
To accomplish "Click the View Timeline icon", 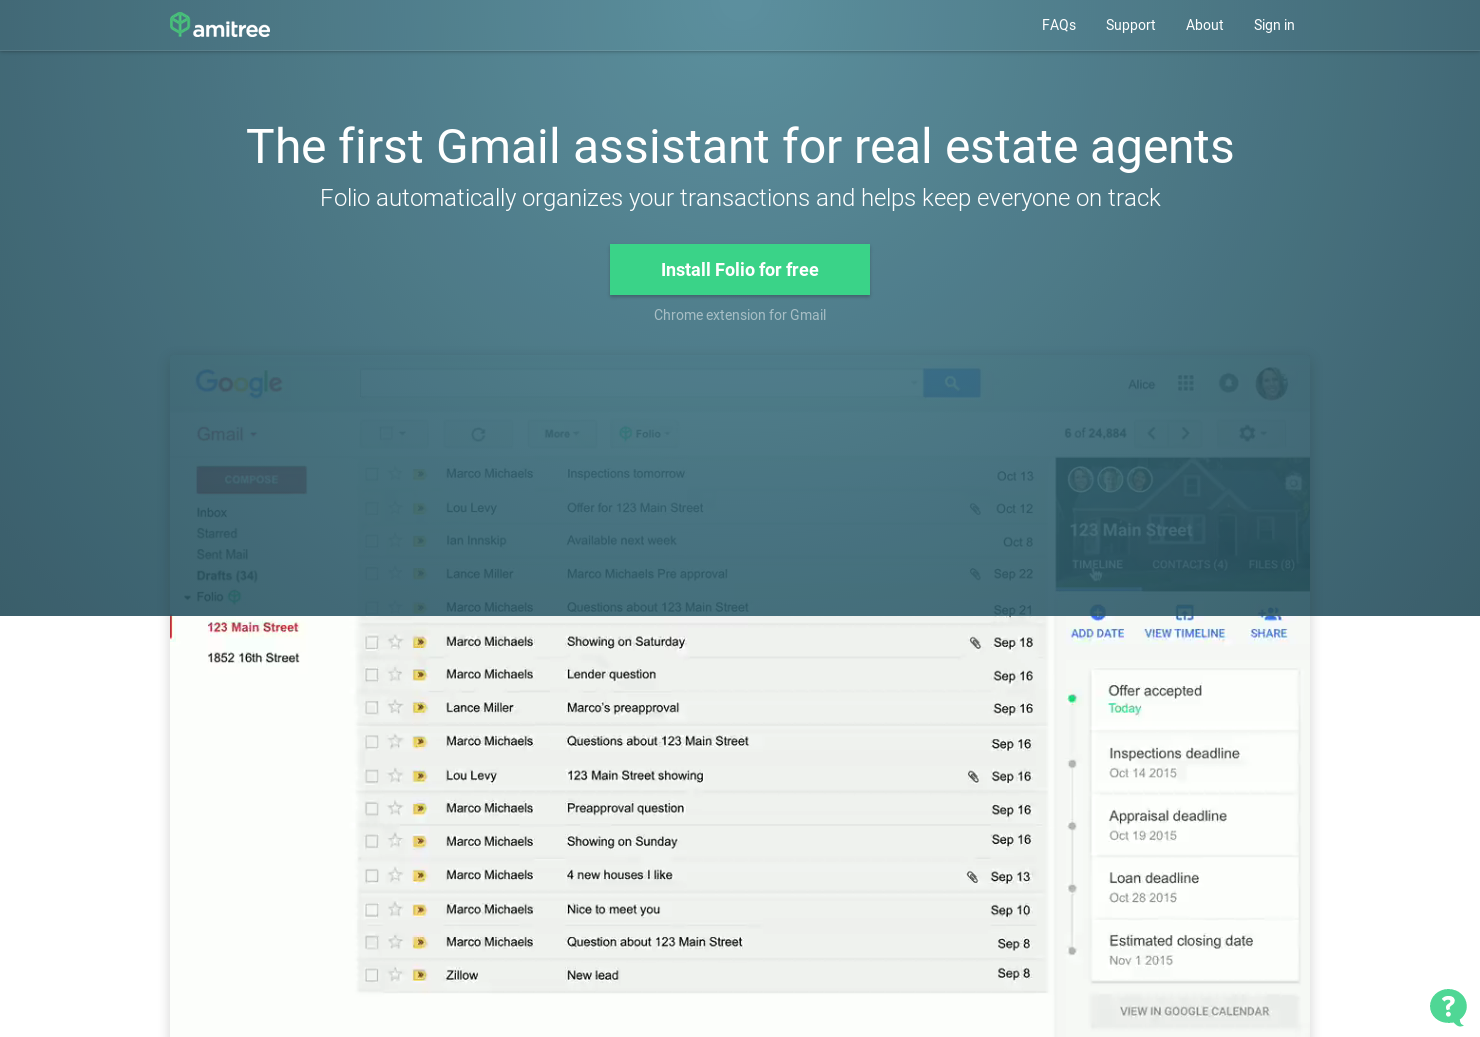I will click(1184, 613).
